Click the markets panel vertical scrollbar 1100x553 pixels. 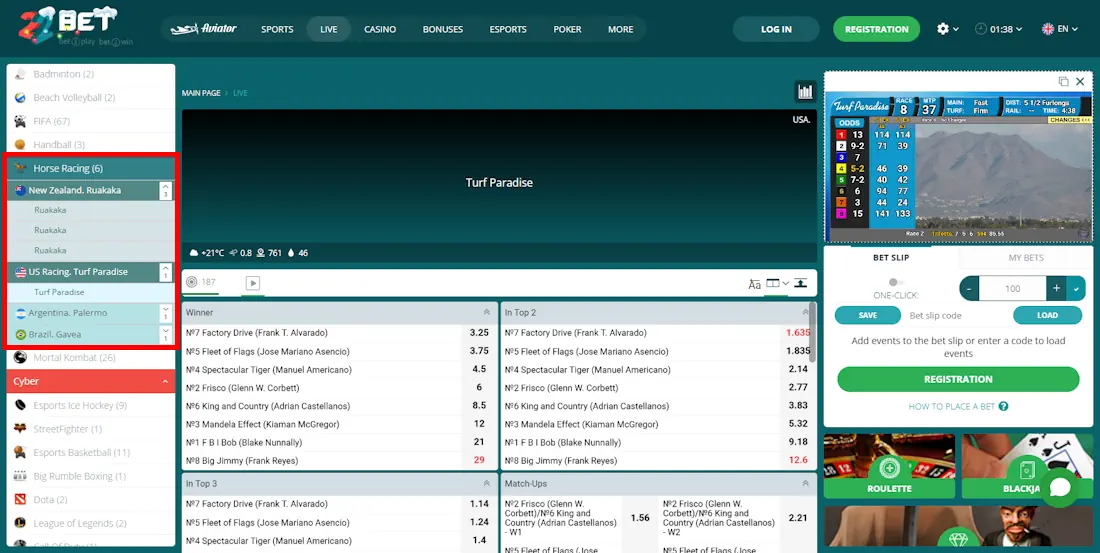(x=813, y=333)
